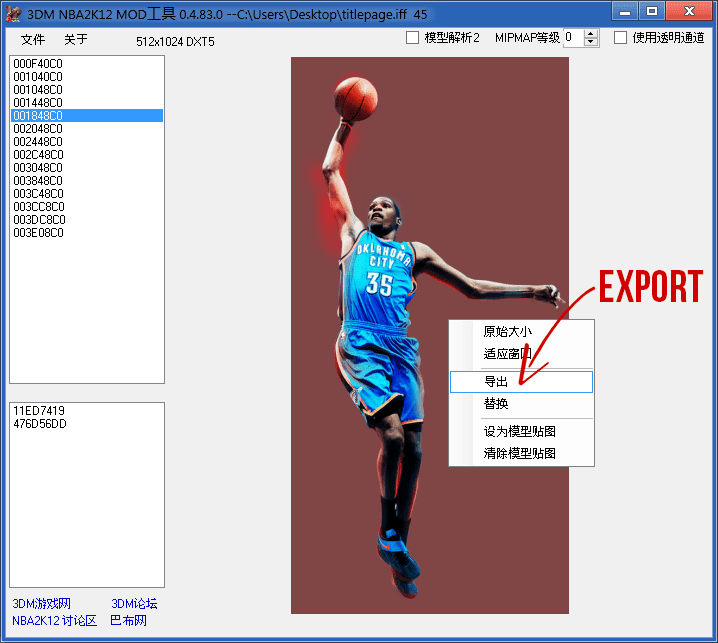Minimize the MOD tool window

click(x=625, y=11)
